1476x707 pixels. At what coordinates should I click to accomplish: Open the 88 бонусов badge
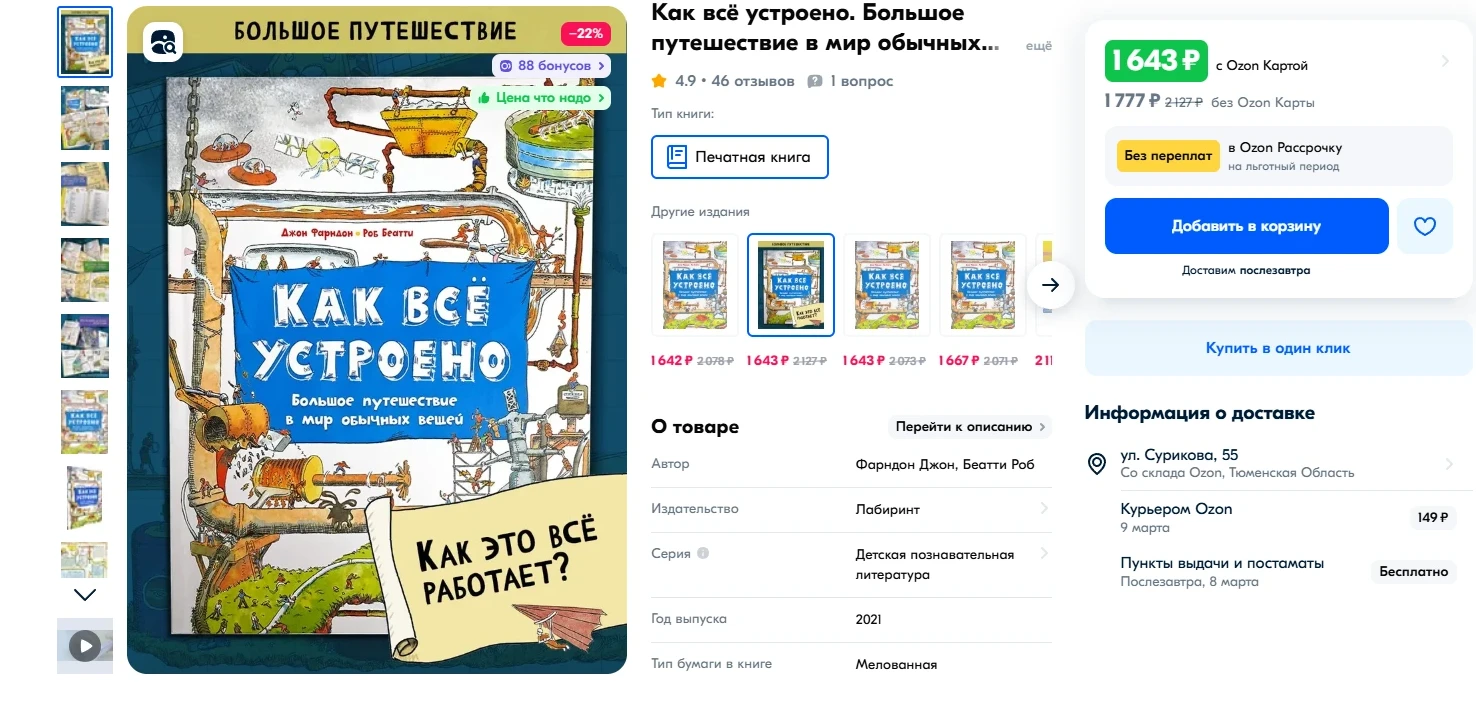[x=551, y=66]
